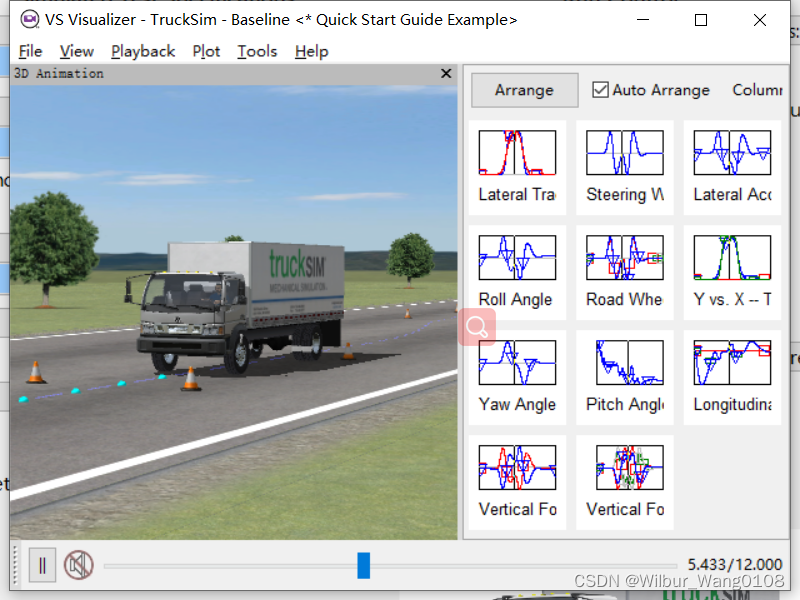Toggle the muted sound icon
The height and width of the screenshot is (600, 800).
click(x=79, y=565)
